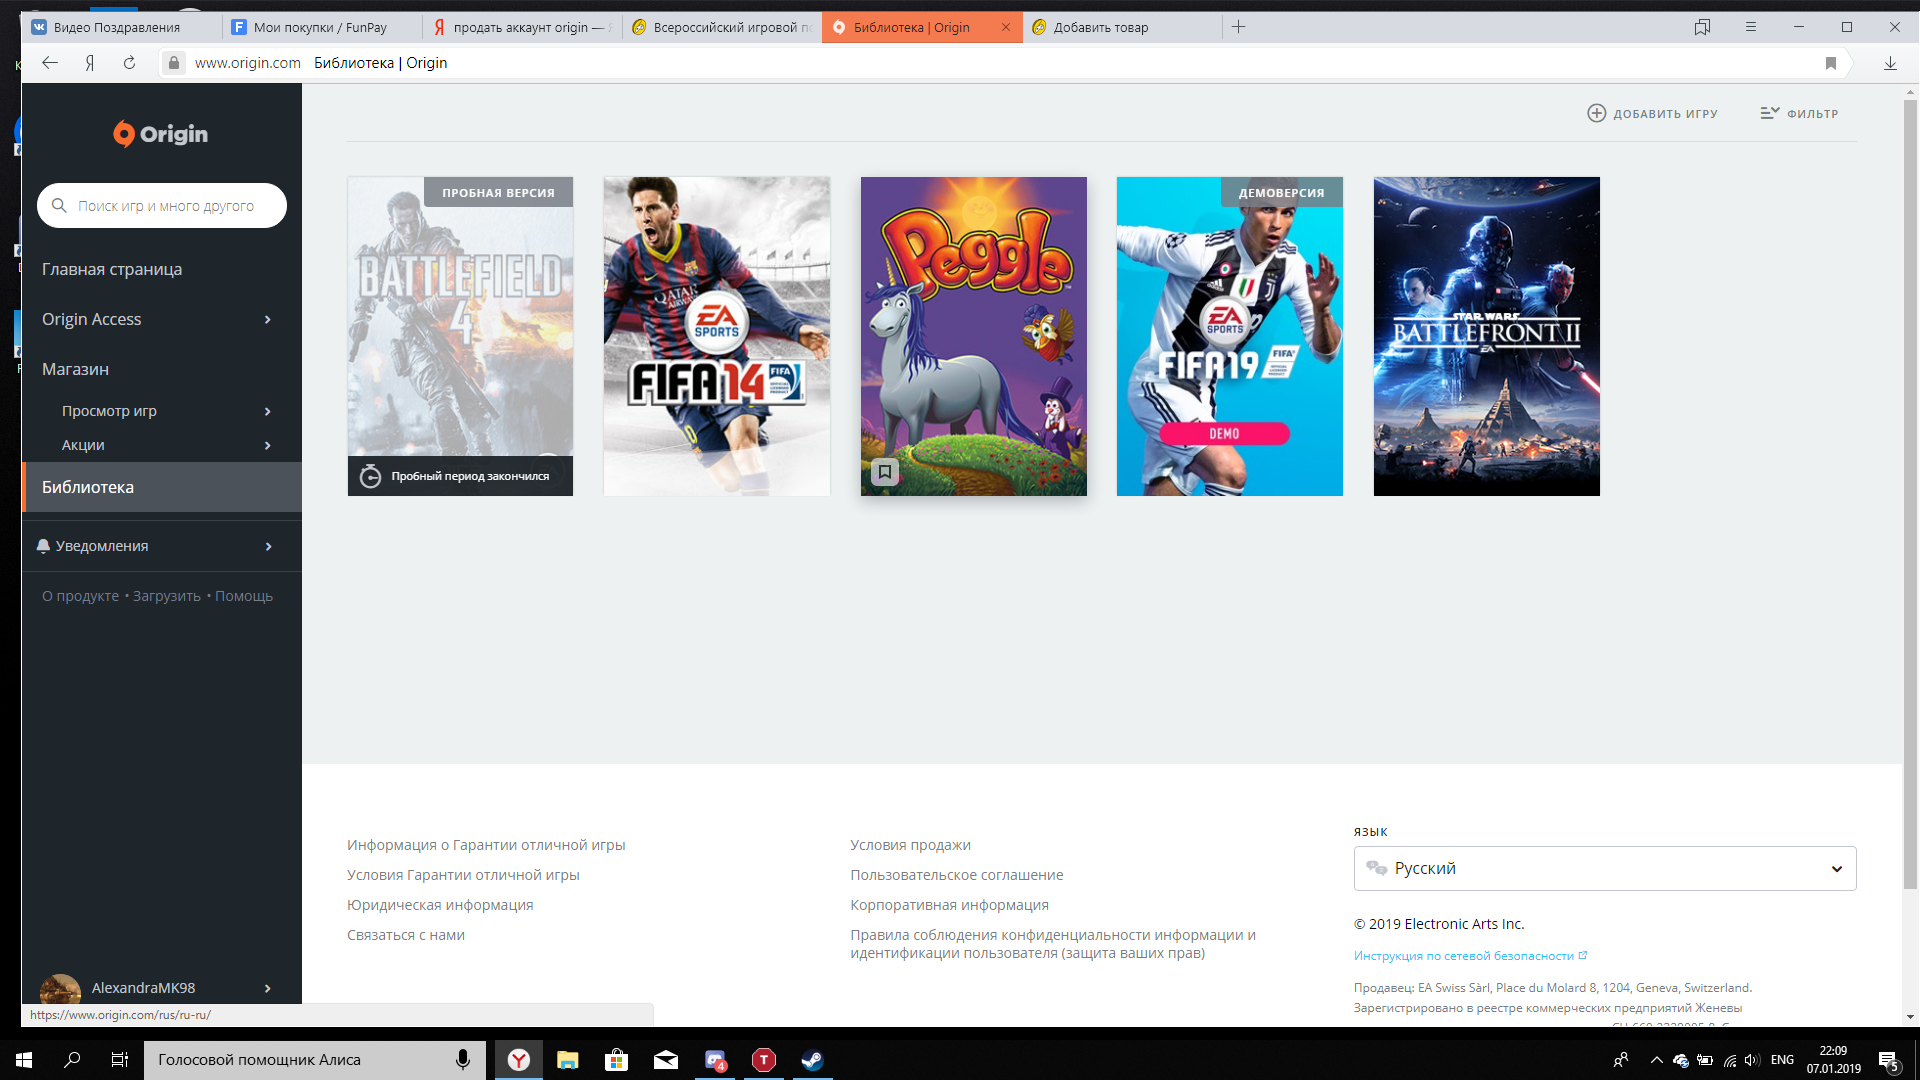Open the filter icon at top right

point(1769,113)
